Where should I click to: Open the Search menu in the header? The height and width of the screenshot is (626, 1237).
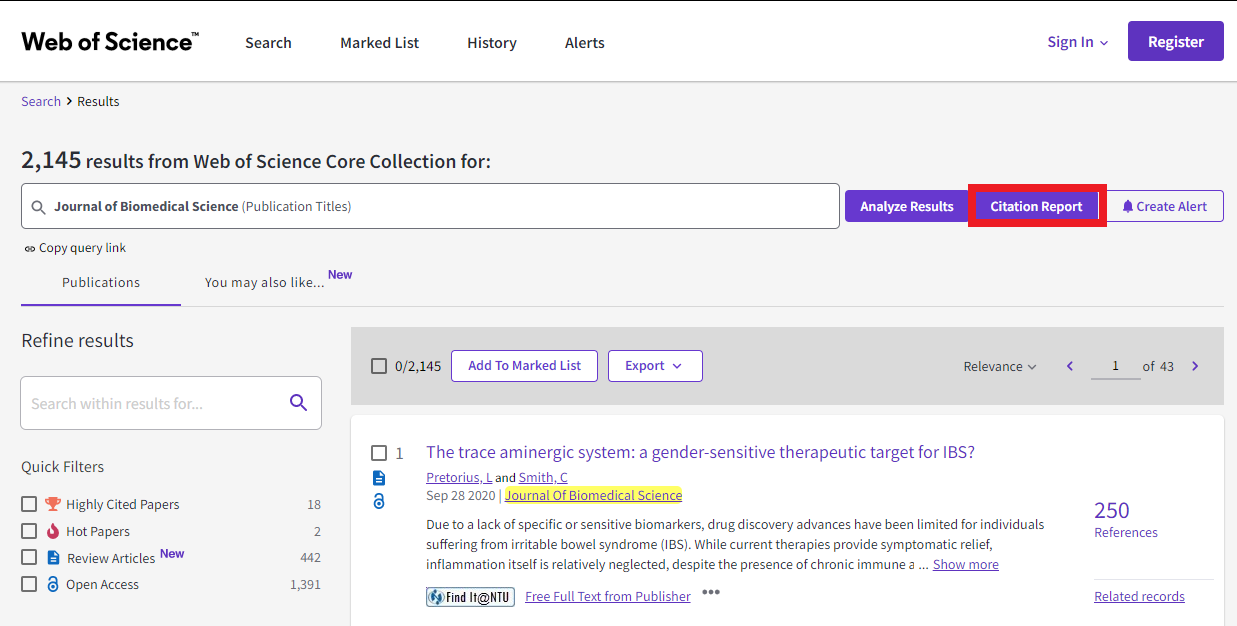[269, 43]
